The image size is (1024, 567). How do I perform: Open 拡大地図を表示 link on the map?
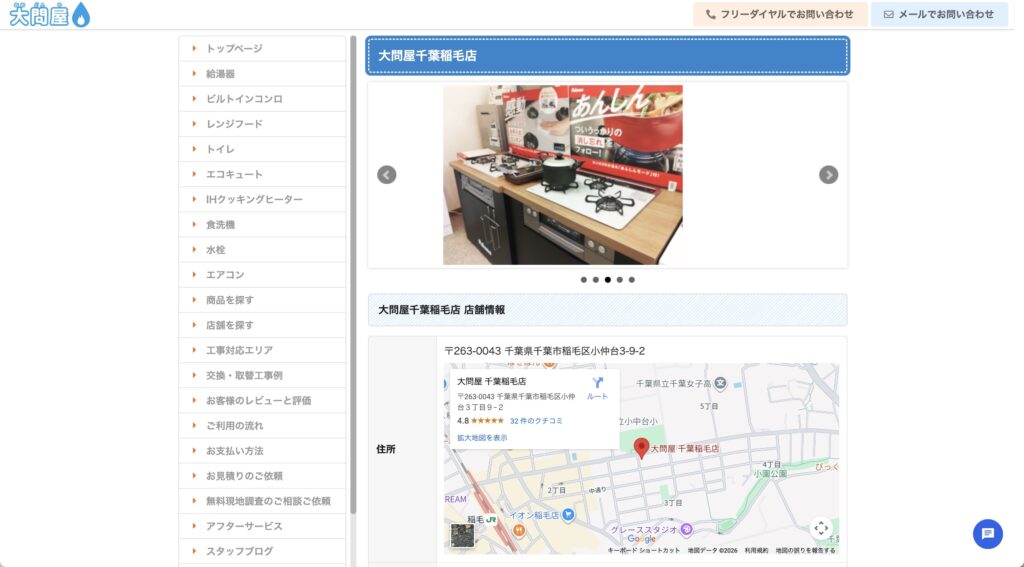tap(482, 438)
